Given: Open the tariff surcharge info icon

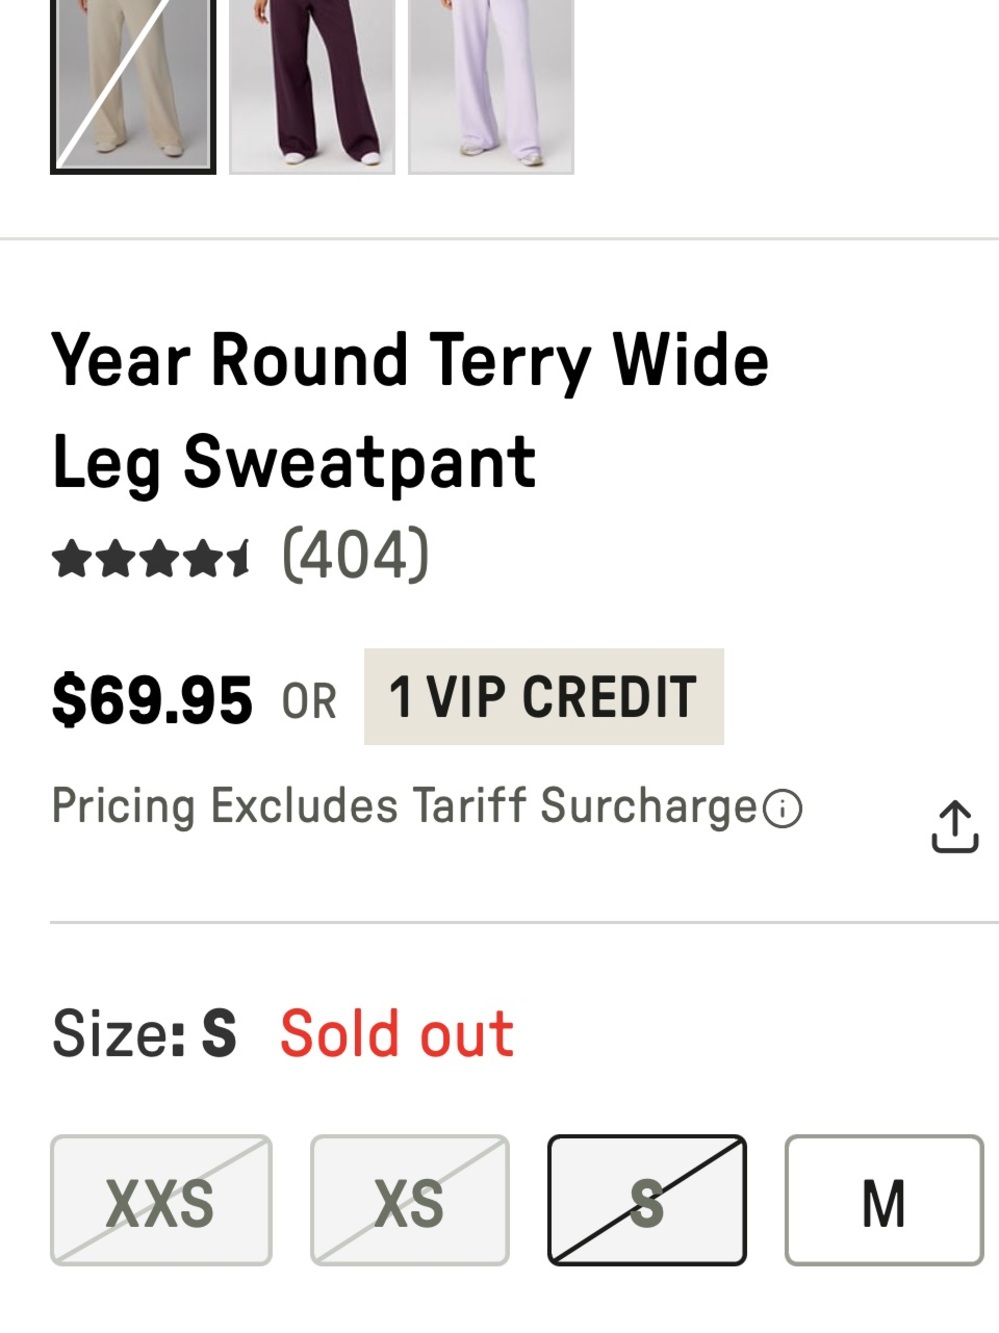Looking at the screenshot, I should point(782,808).
